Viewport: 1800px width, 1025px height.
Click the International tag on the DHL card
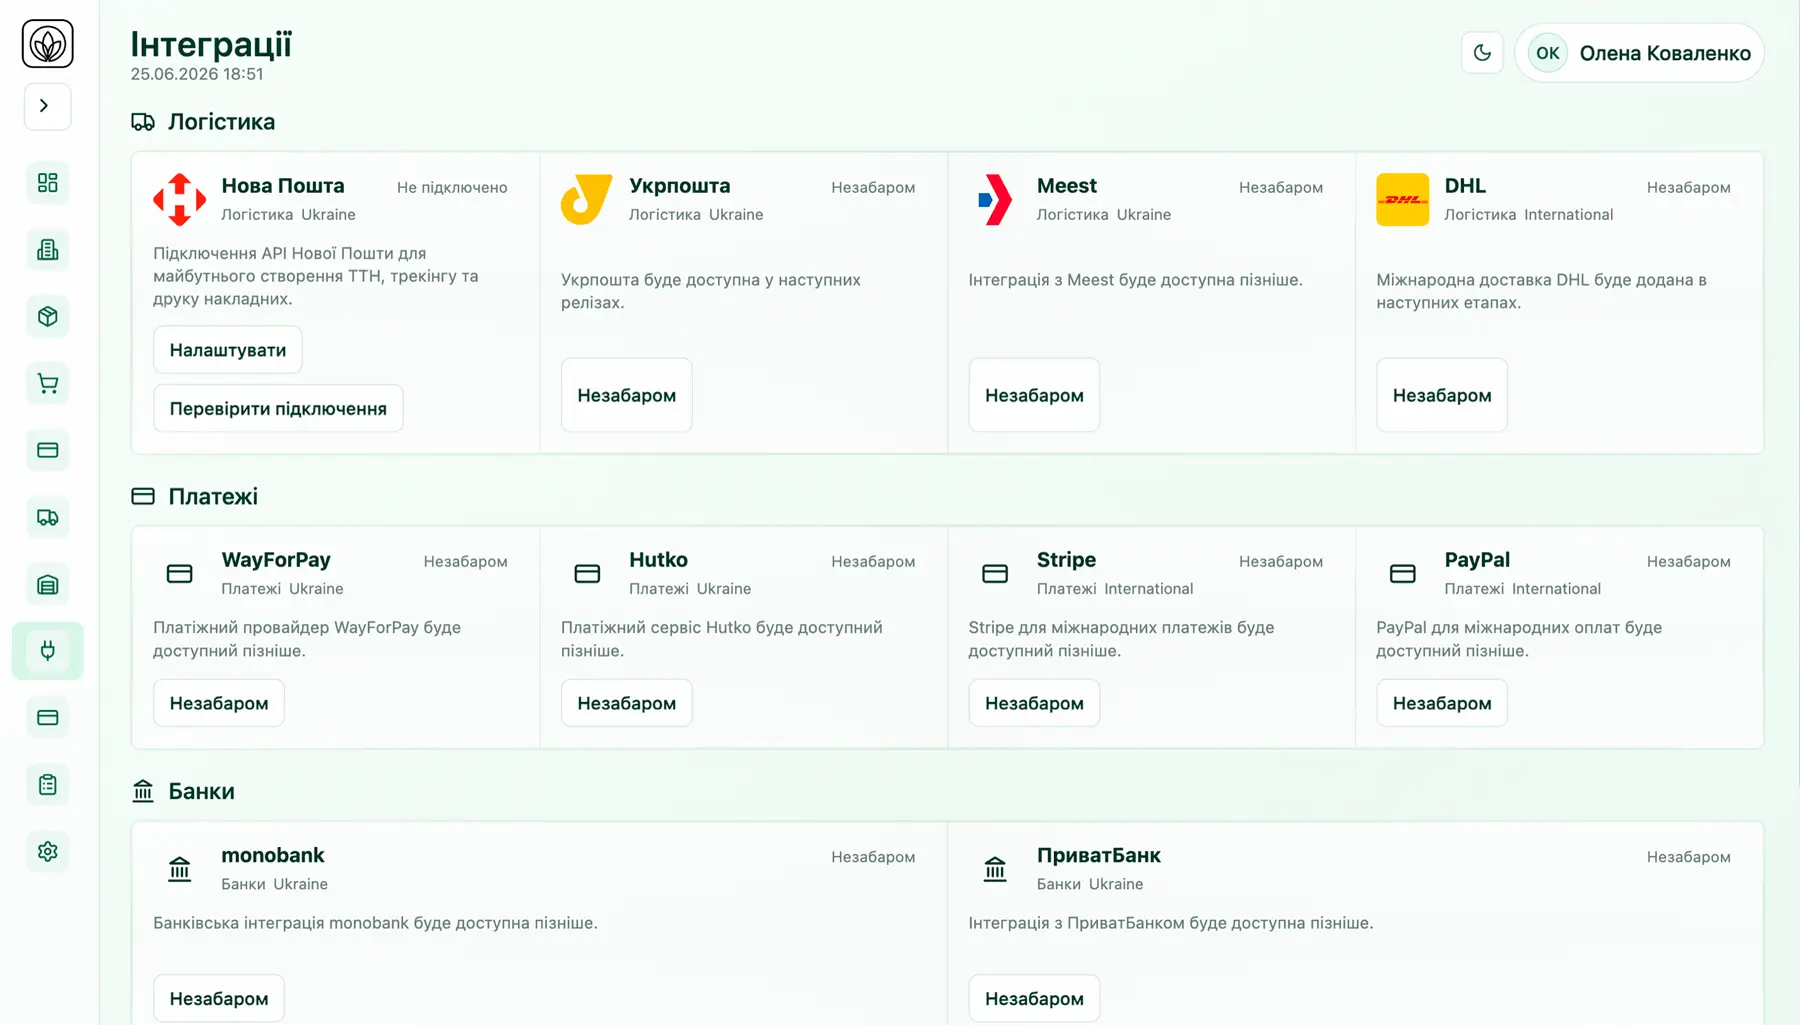coord(1569,214)
